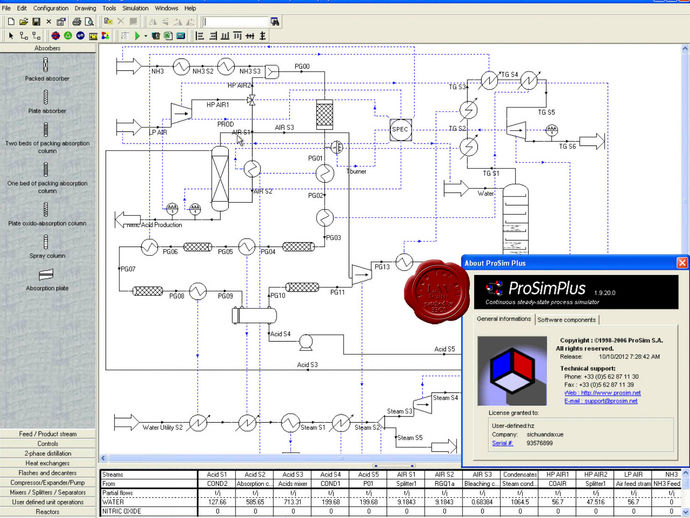
Task: Expand the Heat exchangers category
Action: pos(48,463)
